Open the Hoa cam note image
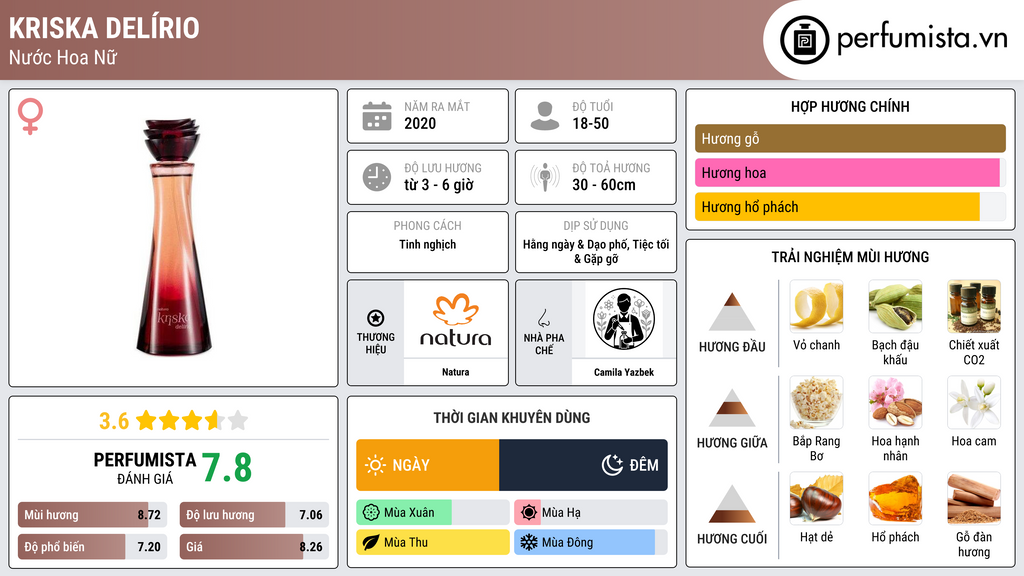 (x=974, y=402)
